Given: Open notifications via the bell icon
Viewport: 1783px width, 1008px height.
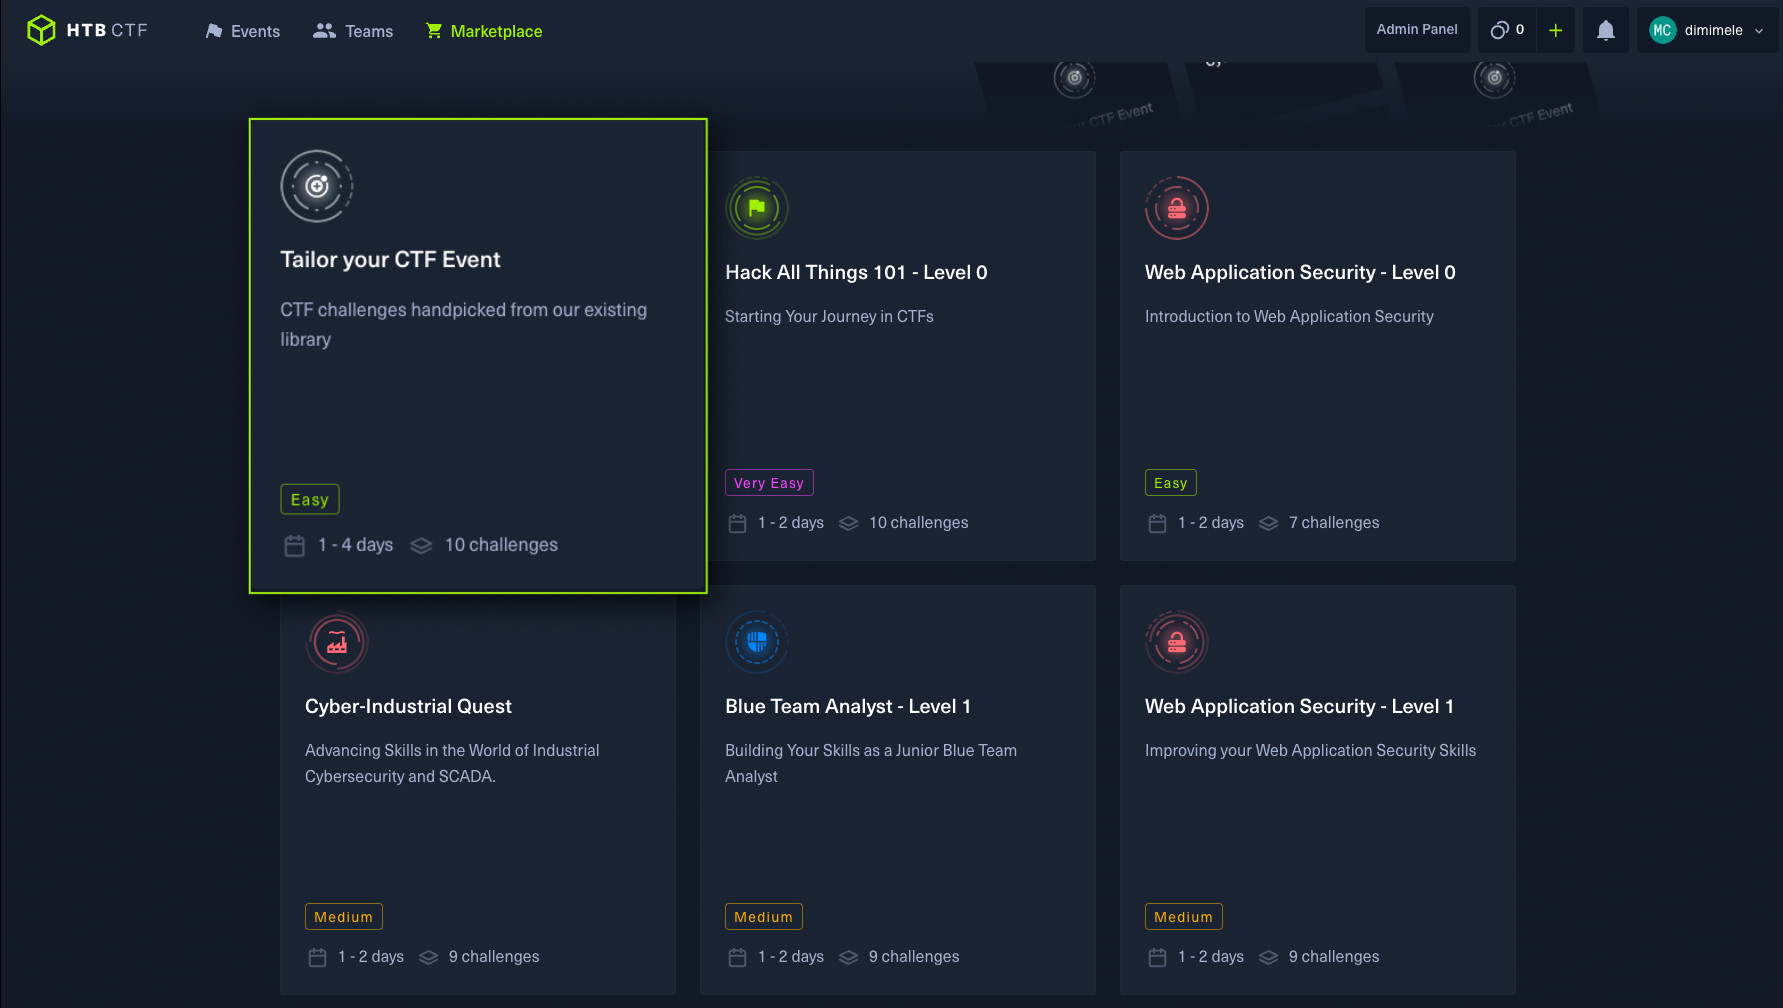Looking at the screenshot, I should (1605, 29).
